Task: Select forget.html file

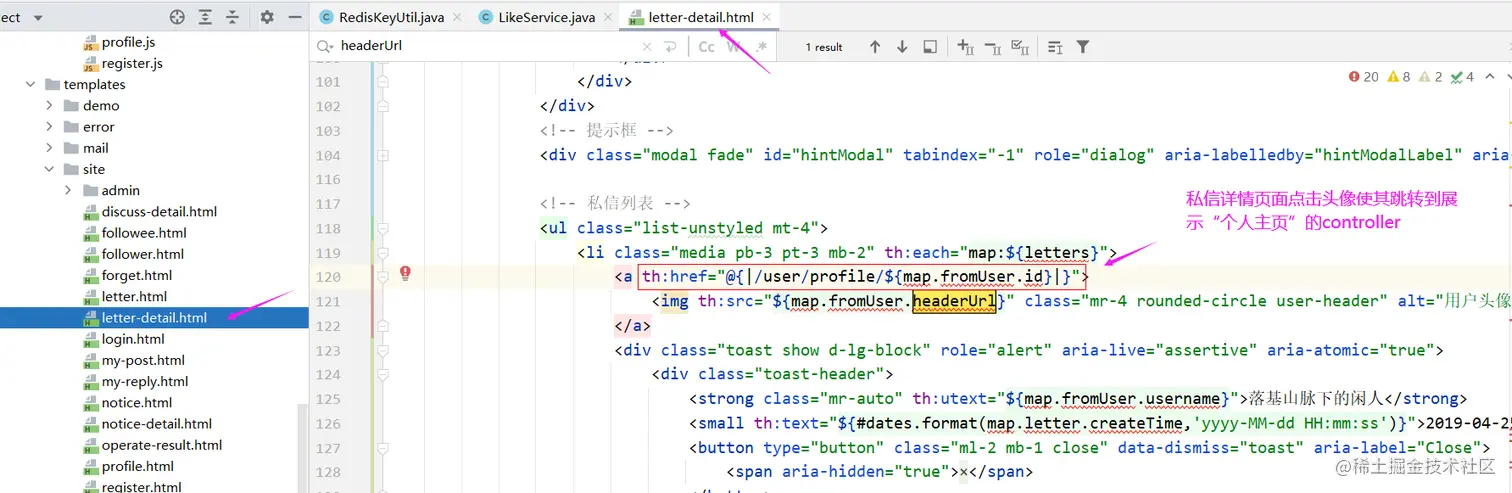Action: click(137, 275)
